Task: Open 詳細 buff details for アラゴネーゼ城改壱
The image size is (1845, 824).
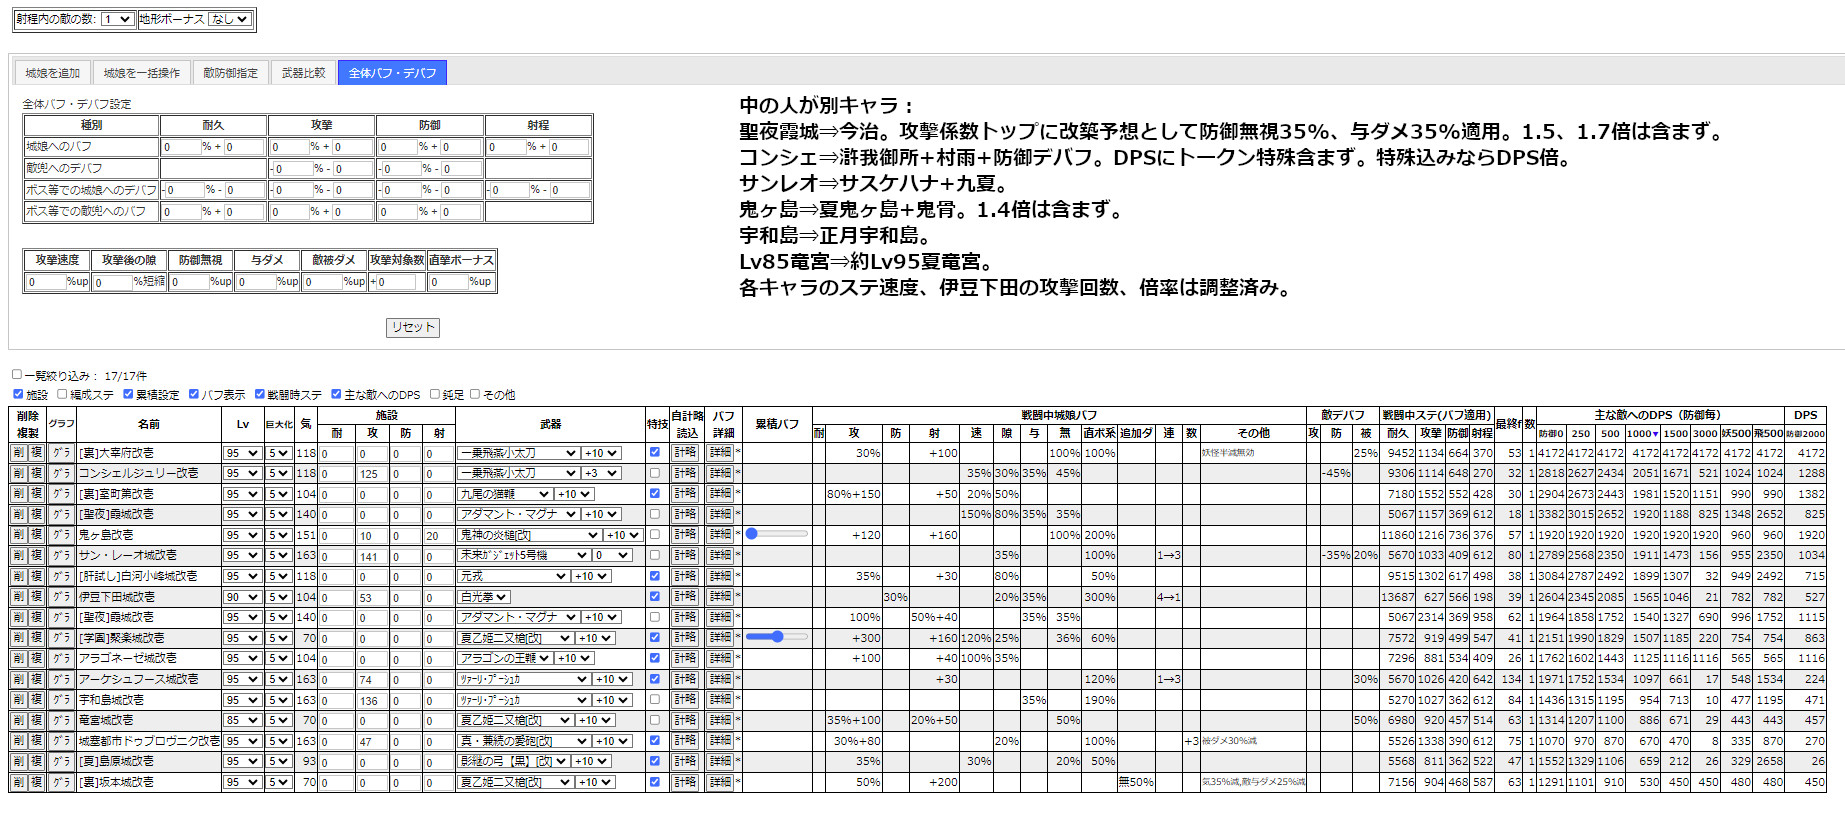Action: pyautogui.click(x=721, y=659)
